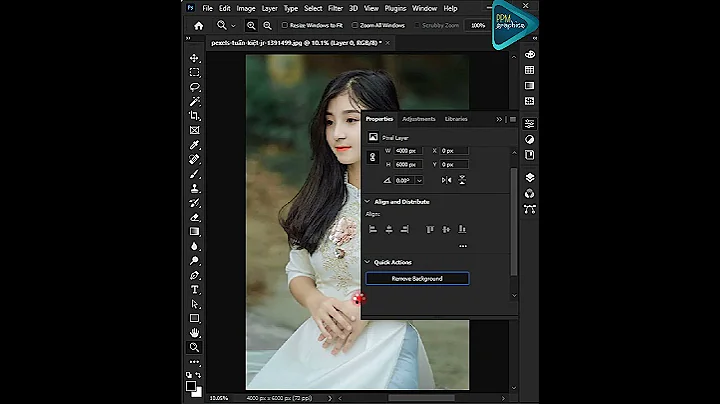
Task: Select the Gradient tool
Action: point(194,232)
